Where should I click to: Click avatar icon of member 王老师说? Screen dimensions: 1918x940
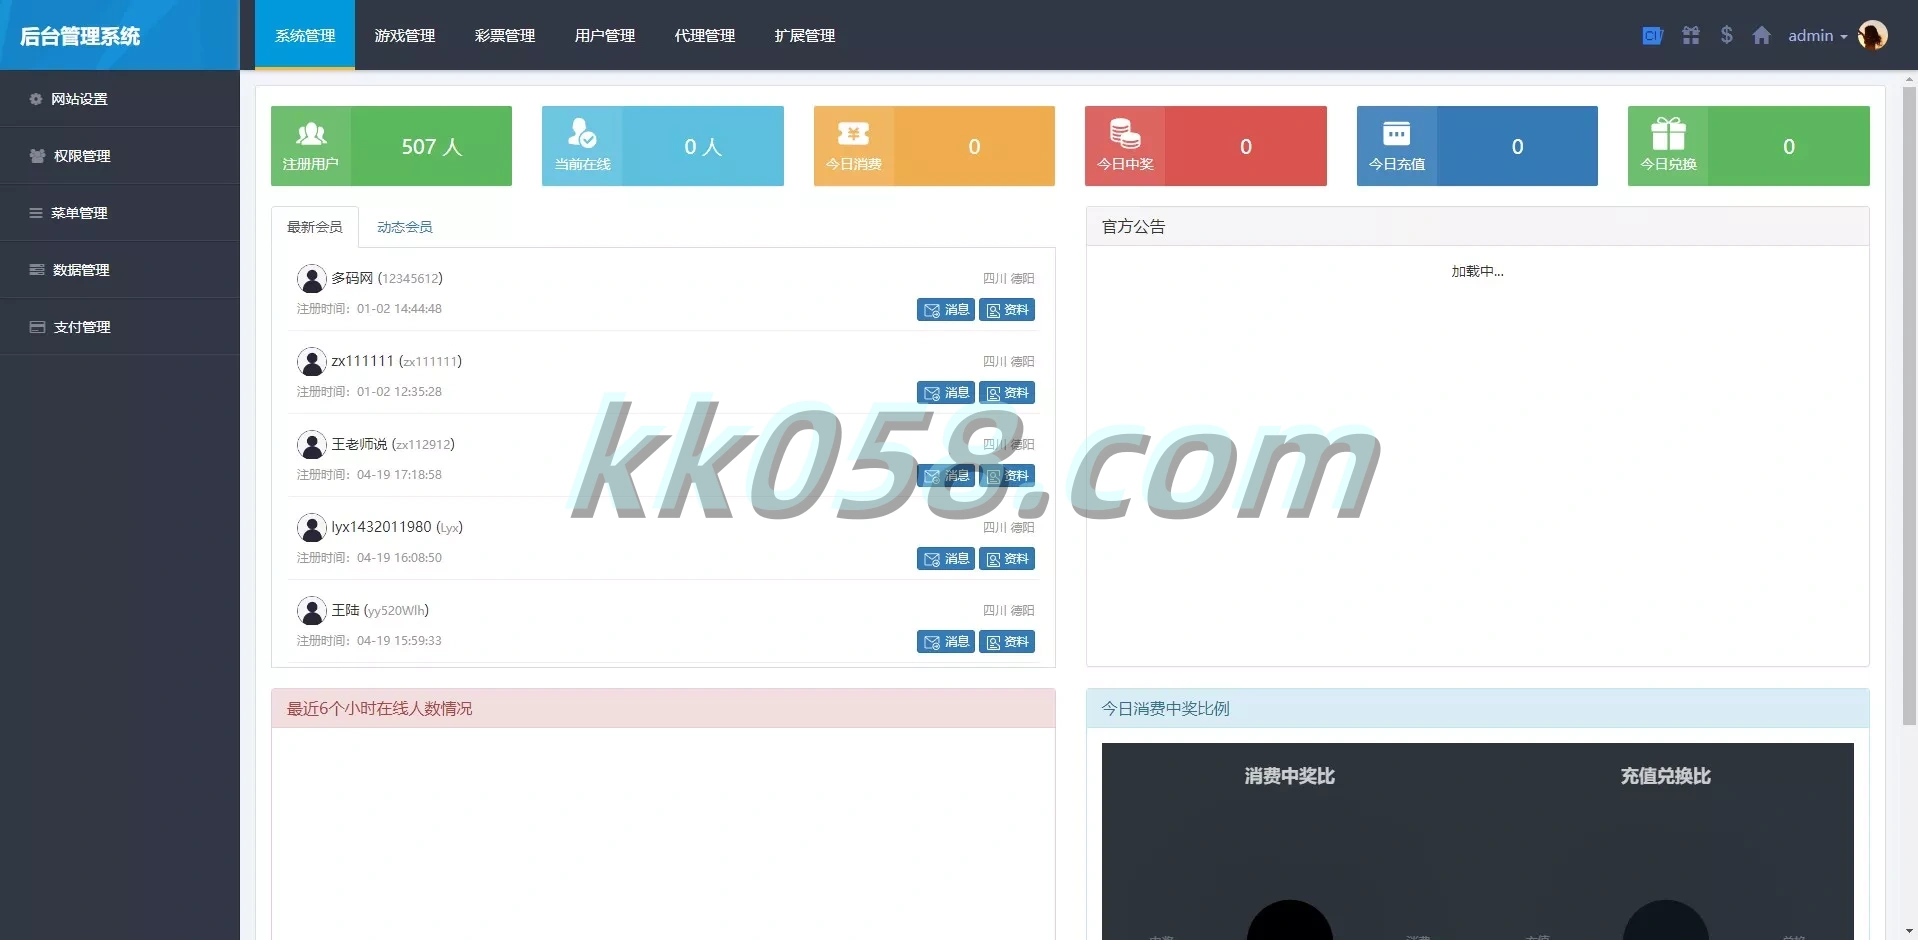[x=312, y=445]
